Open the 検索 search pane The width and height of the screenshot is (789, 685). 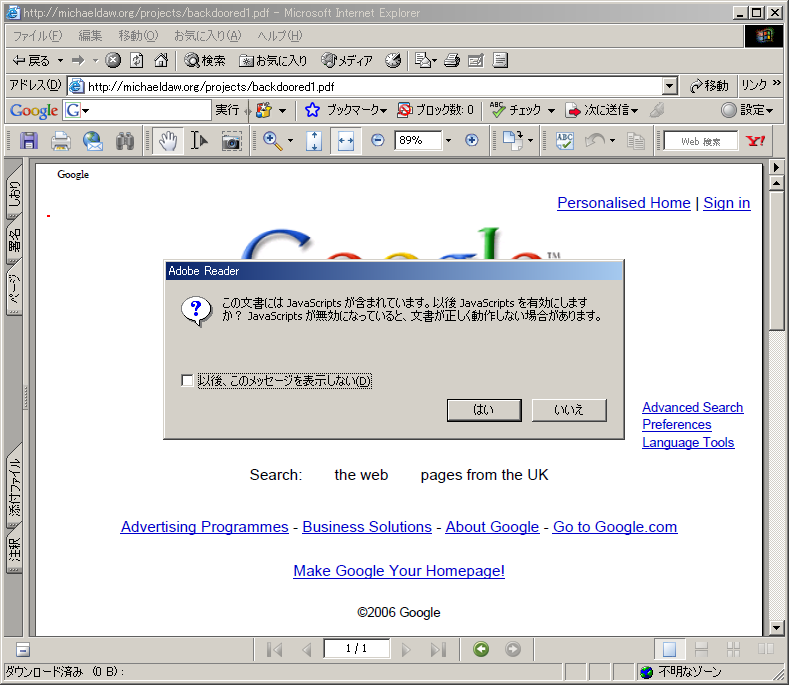coord(204,60)
